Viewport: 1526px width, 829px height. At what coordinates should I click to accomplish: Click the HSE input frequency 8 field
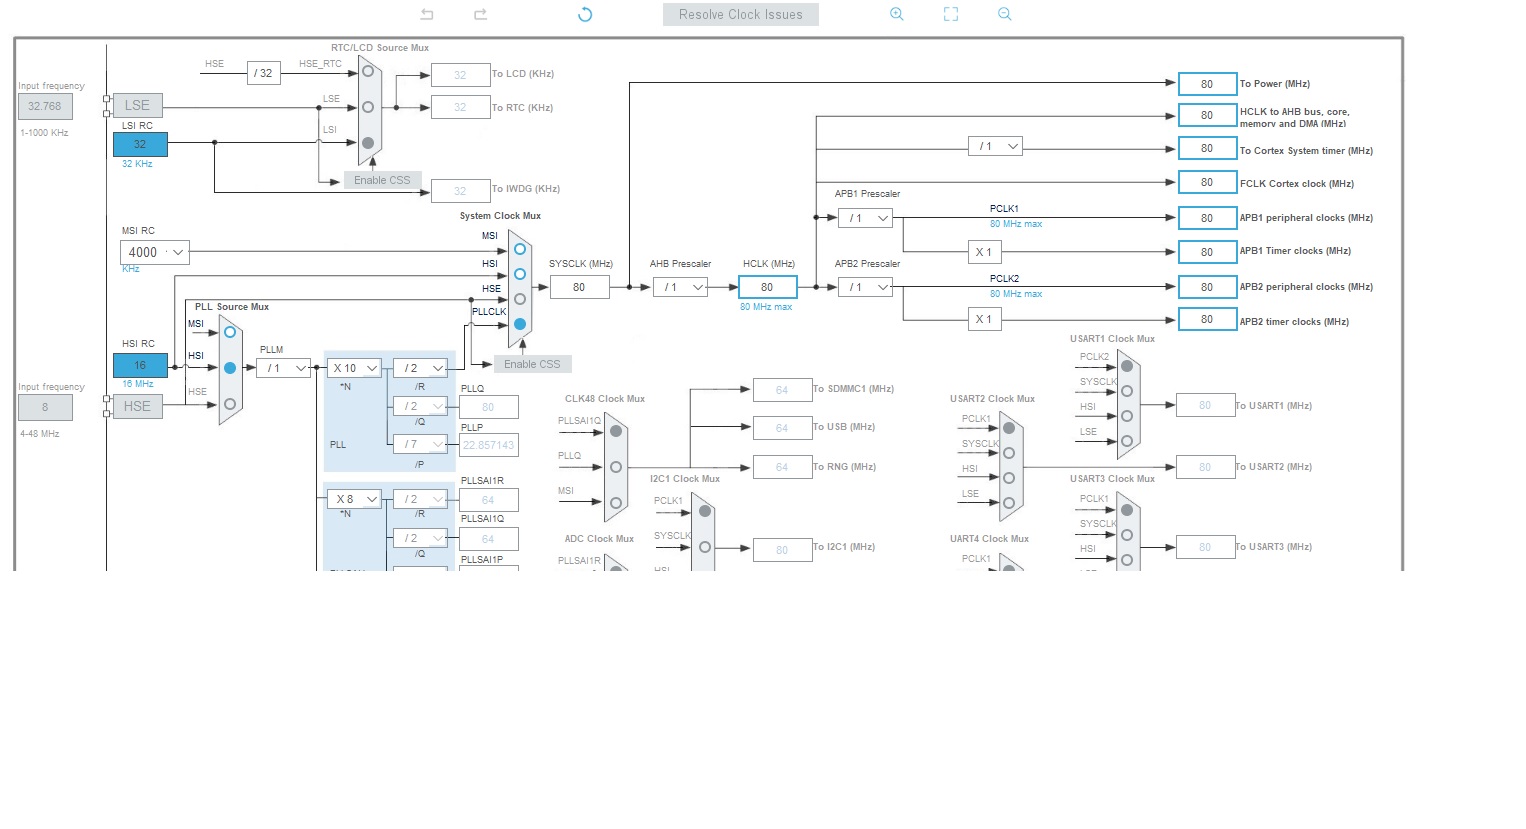pos(45,407)
